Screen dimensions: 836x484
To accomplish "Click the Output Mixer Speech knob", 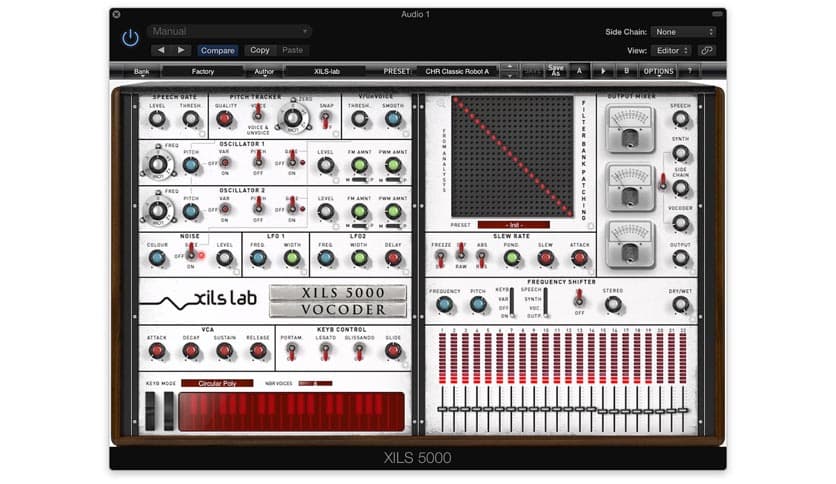I will (x=680, y=119).
